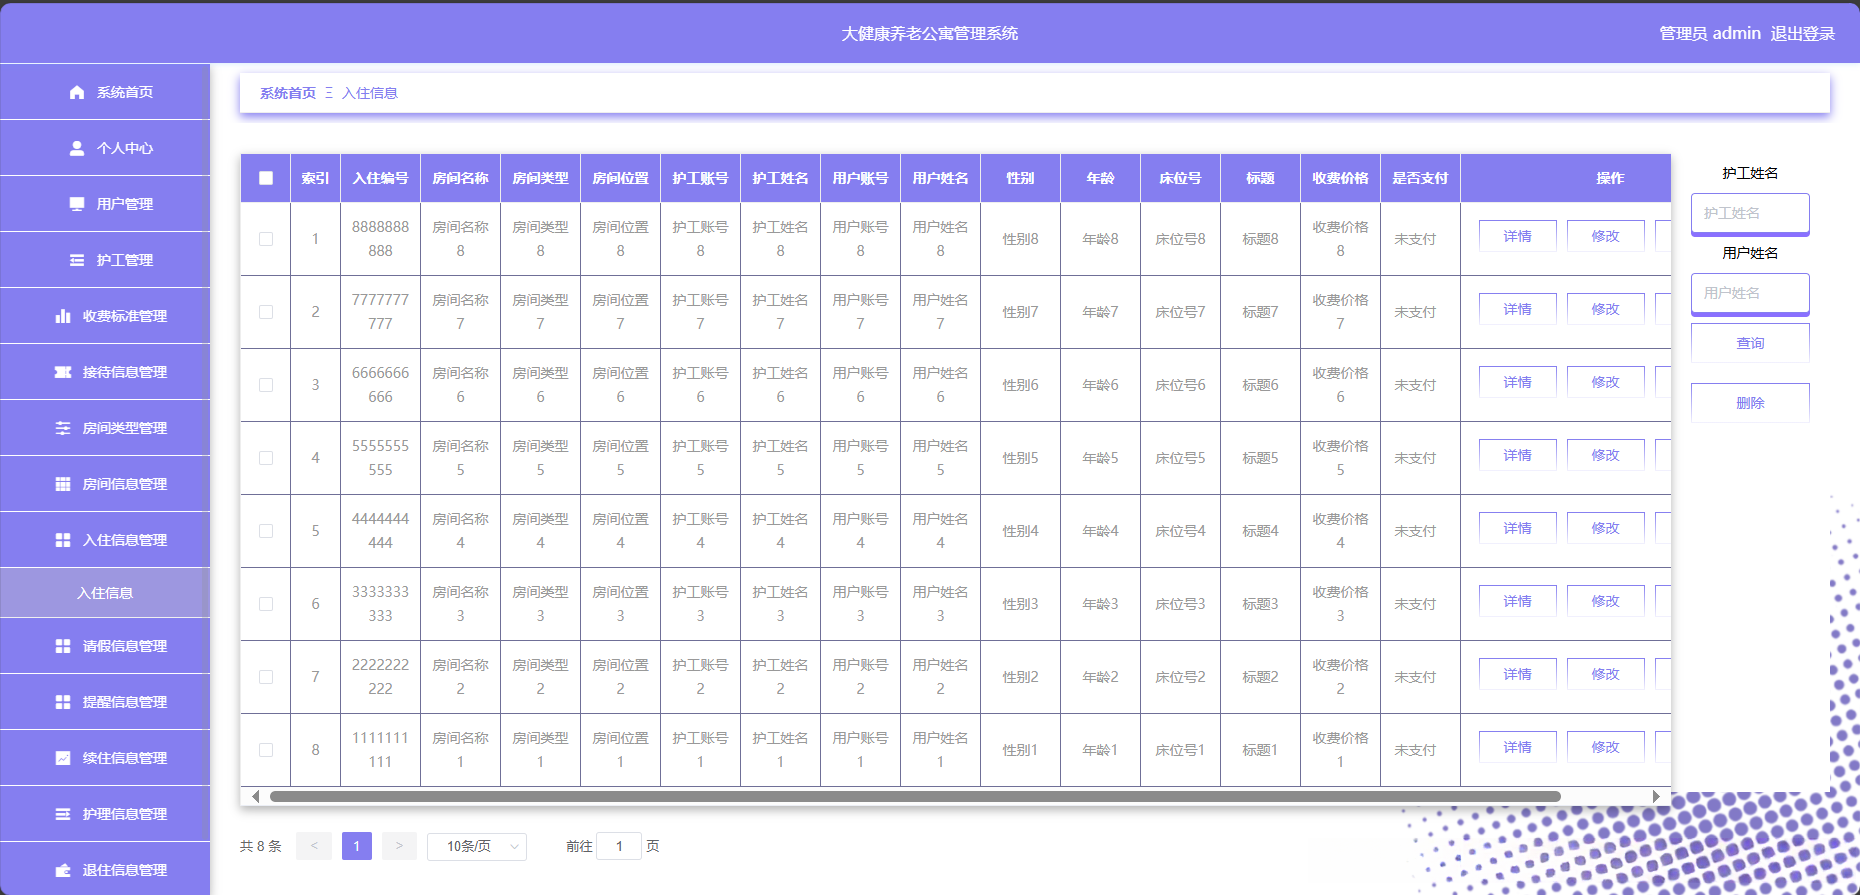Open 续住信息管理 in the sidebar
The width and height of the screenshot is (1860, 895).
(x=105, y=758)
